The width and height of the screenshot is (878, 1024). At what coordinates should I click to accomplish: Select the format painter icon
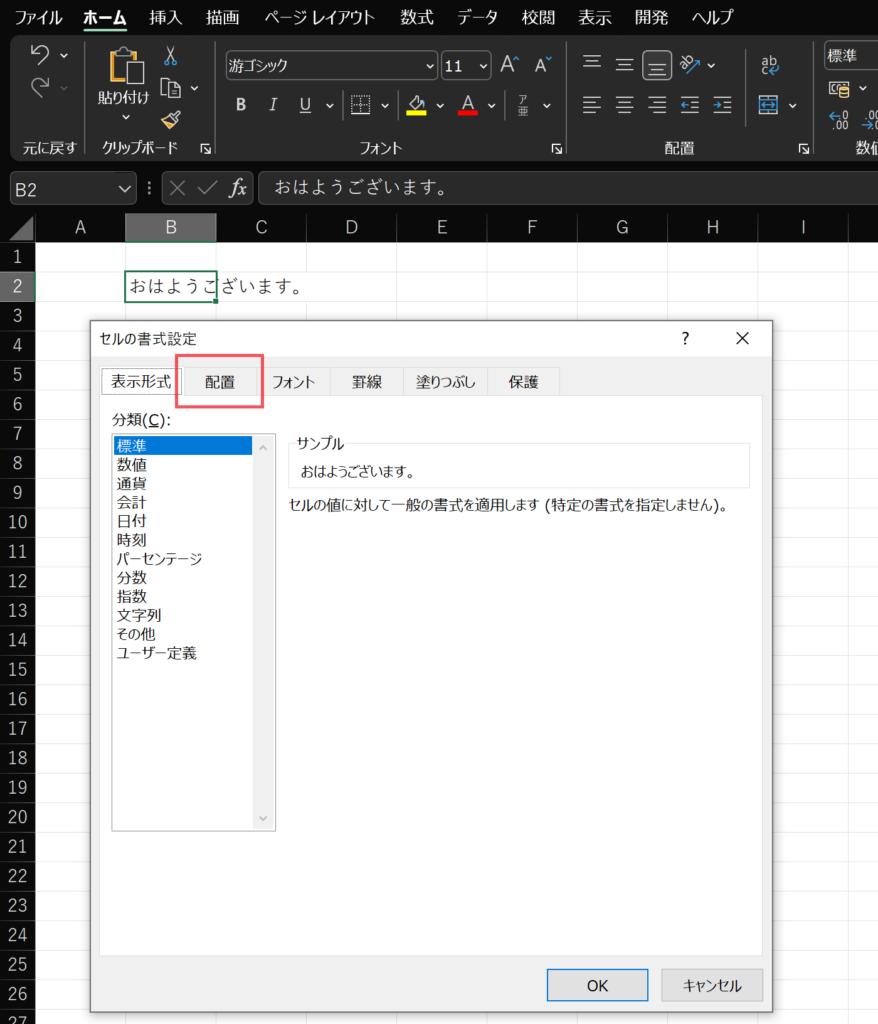click(x=171, y=119)
